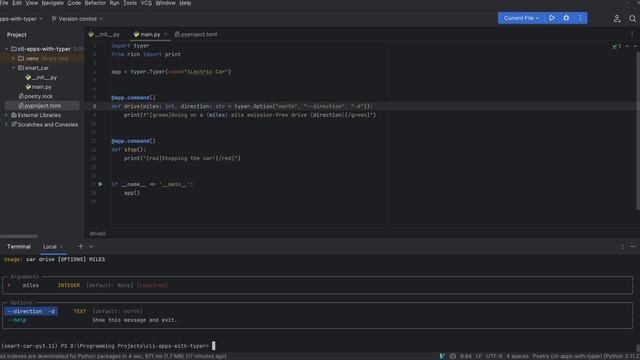Open the Help menu
The height and width of the screenshot is (360, 640).
tap(185, 3)
